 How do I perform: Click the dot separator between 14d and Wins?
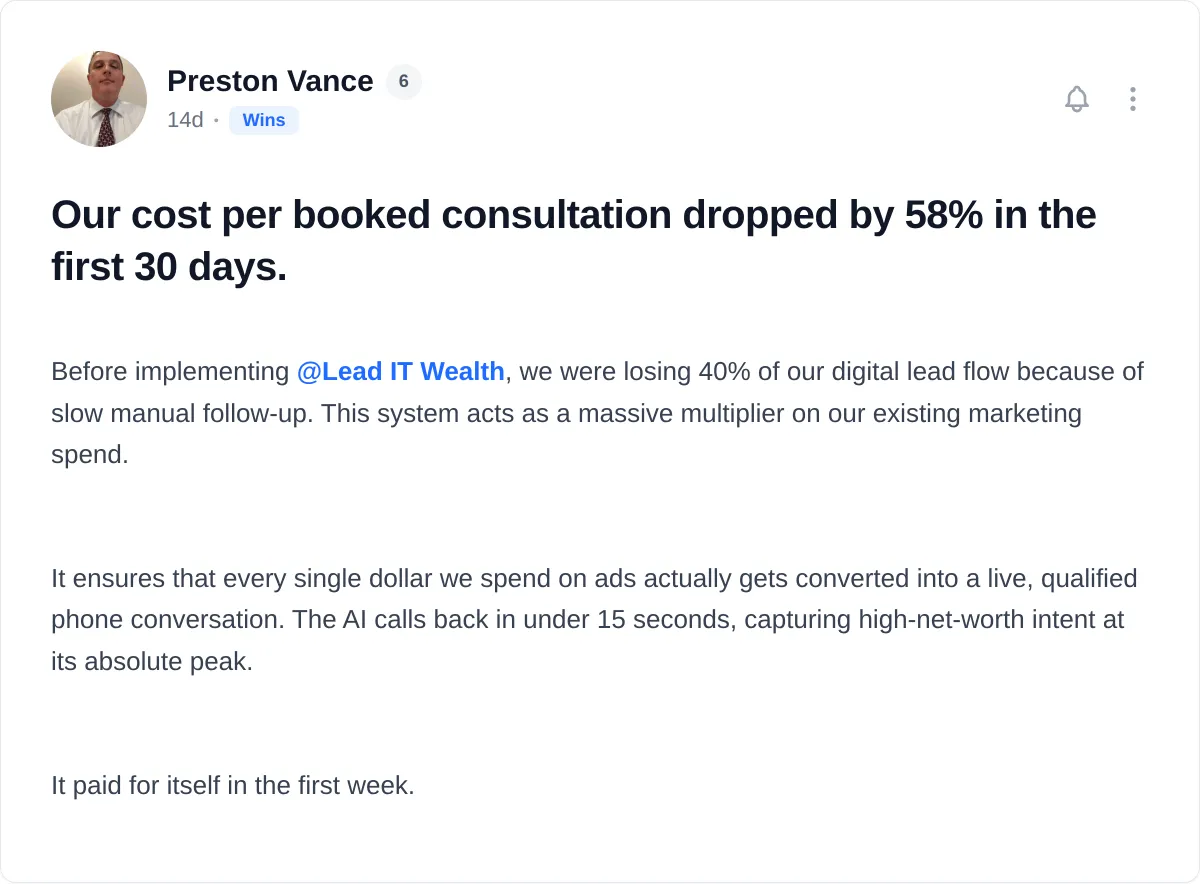(216, 121)
